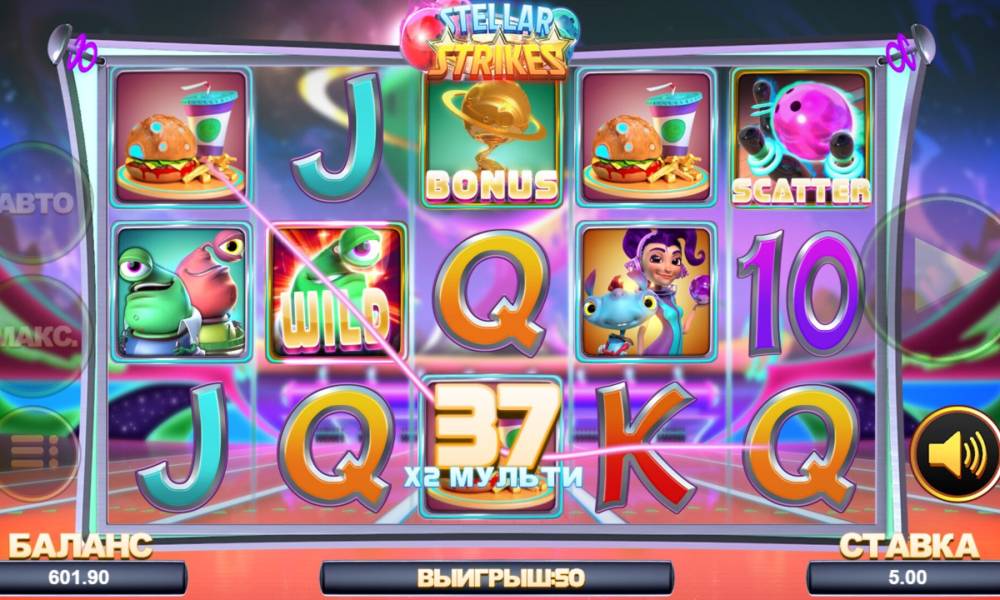Click the SCATTER bowling ball symbol
1000x600 pixels.
[x=802, y=138]
